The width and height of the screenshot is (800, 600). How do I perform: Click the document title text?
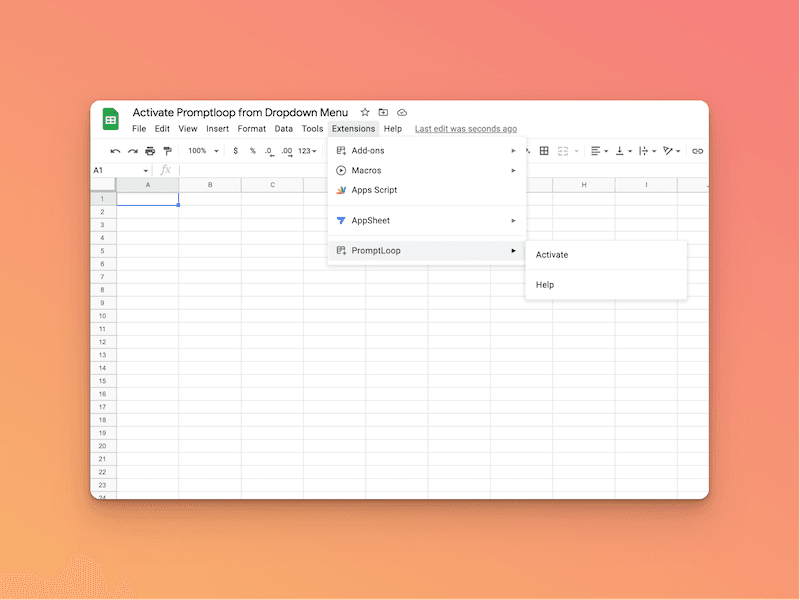[x=240, y=112]
